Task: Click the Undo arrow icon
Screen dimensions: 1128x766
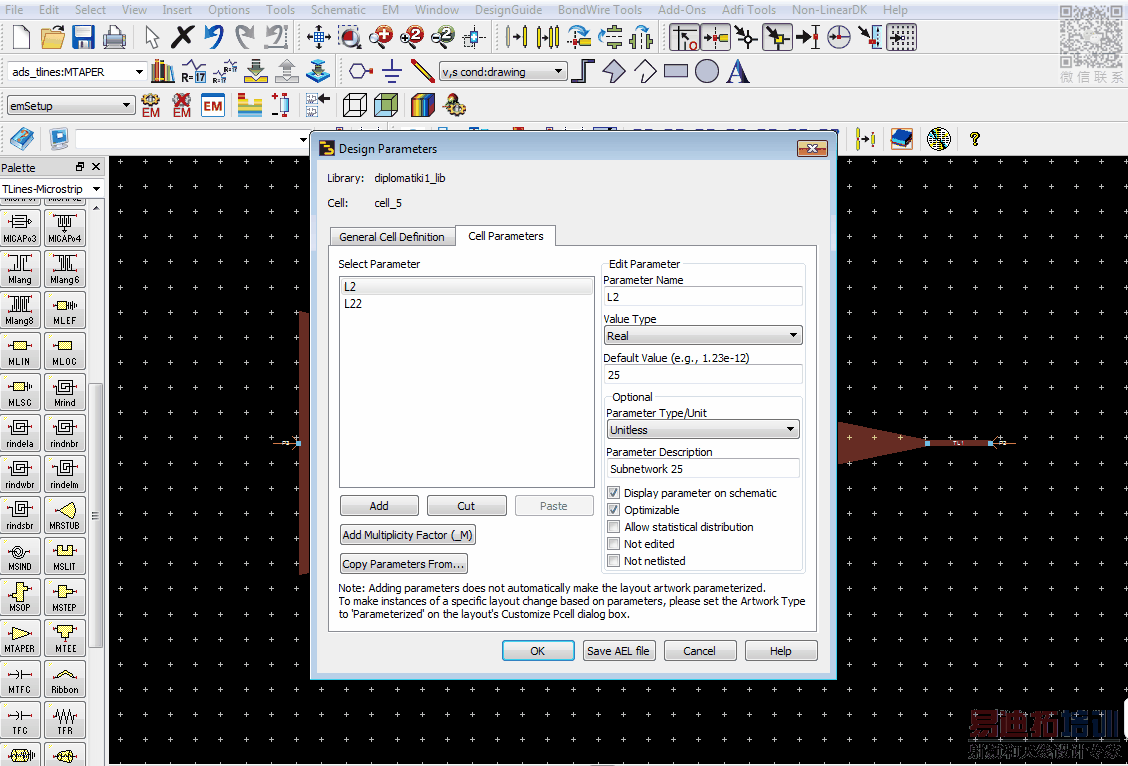Action: (x=214, y=37)
